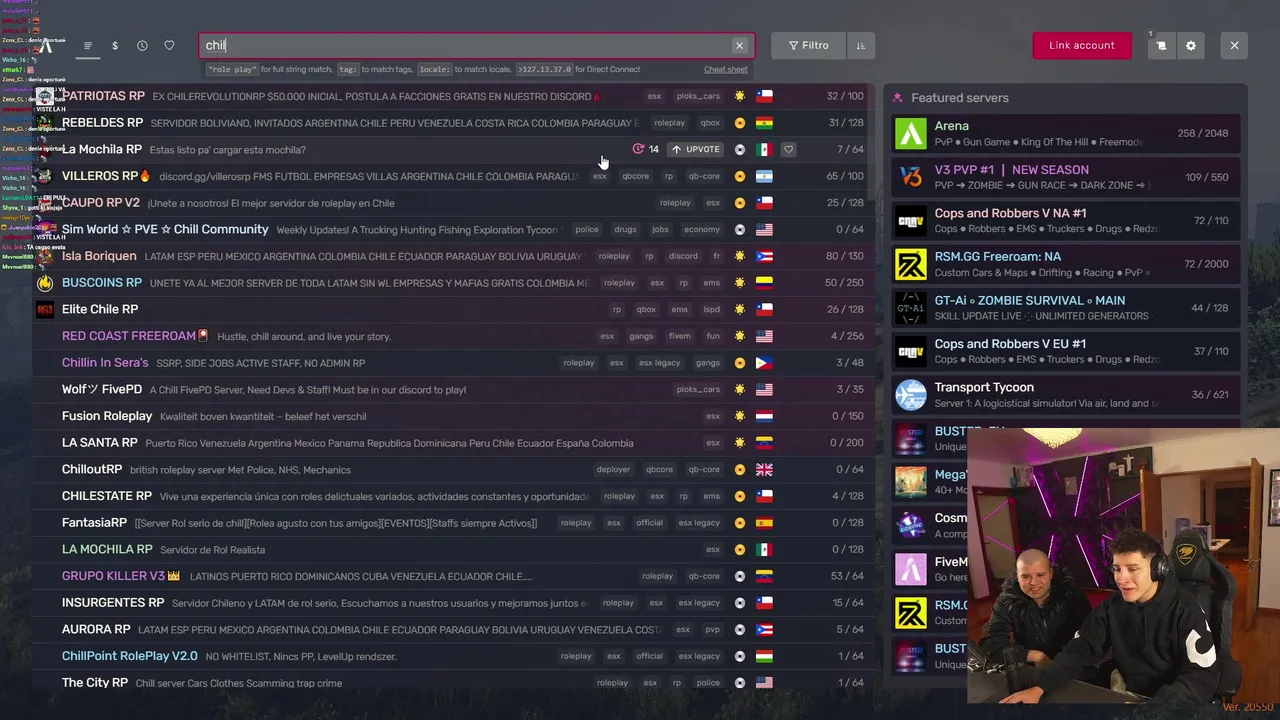Click the boost count 14 icon

tap(645, 149)
